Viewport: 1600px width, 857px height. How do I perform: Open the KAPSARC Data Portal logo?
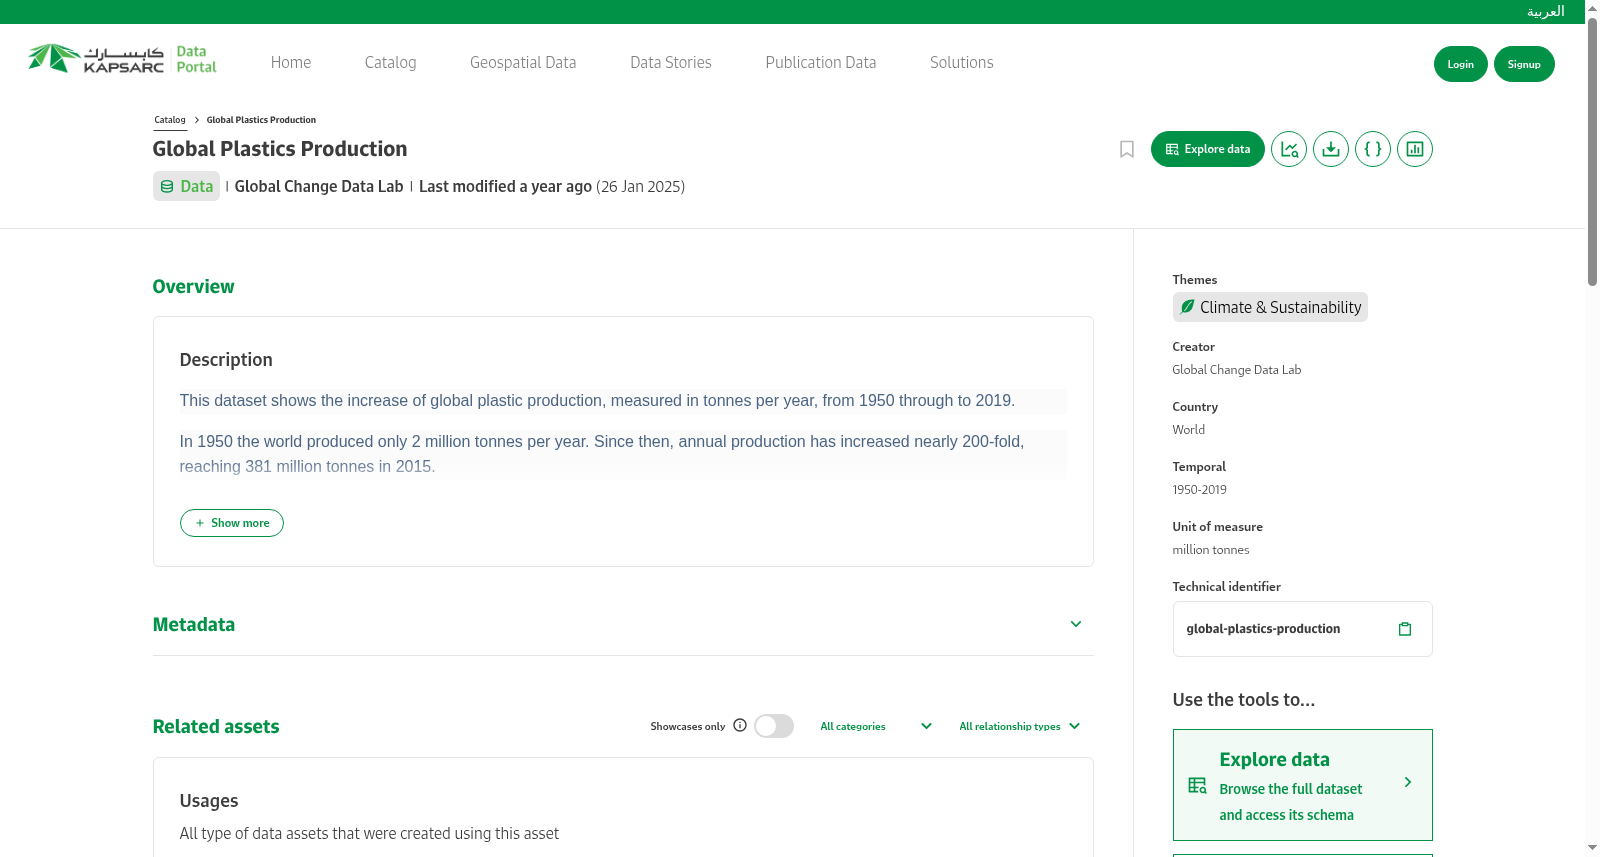click(x=122, y=59)
